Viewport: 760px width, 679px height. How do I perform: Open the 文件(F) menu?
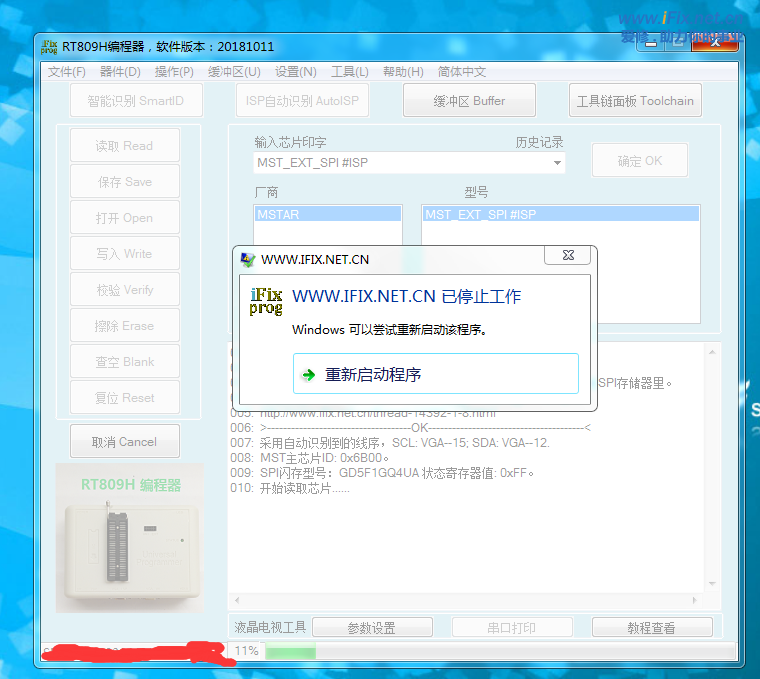[66, 72]
